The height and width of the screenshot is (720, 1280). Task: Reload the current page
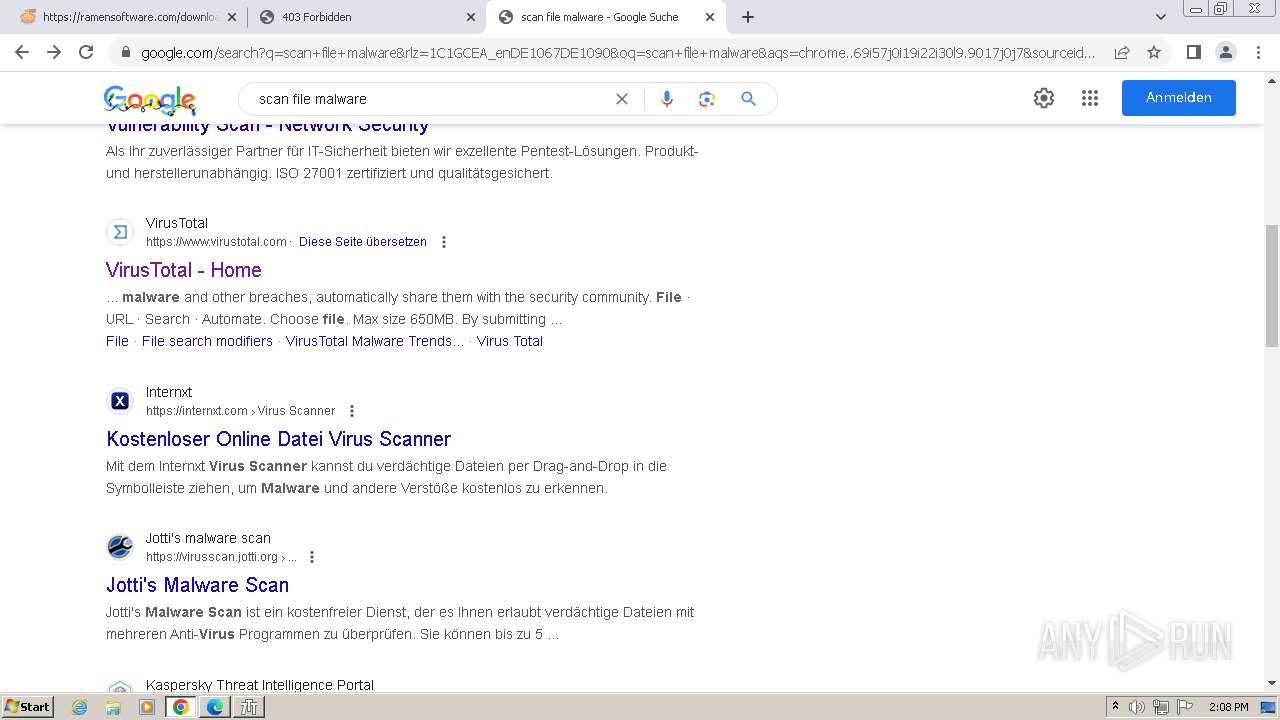point(86,52)
